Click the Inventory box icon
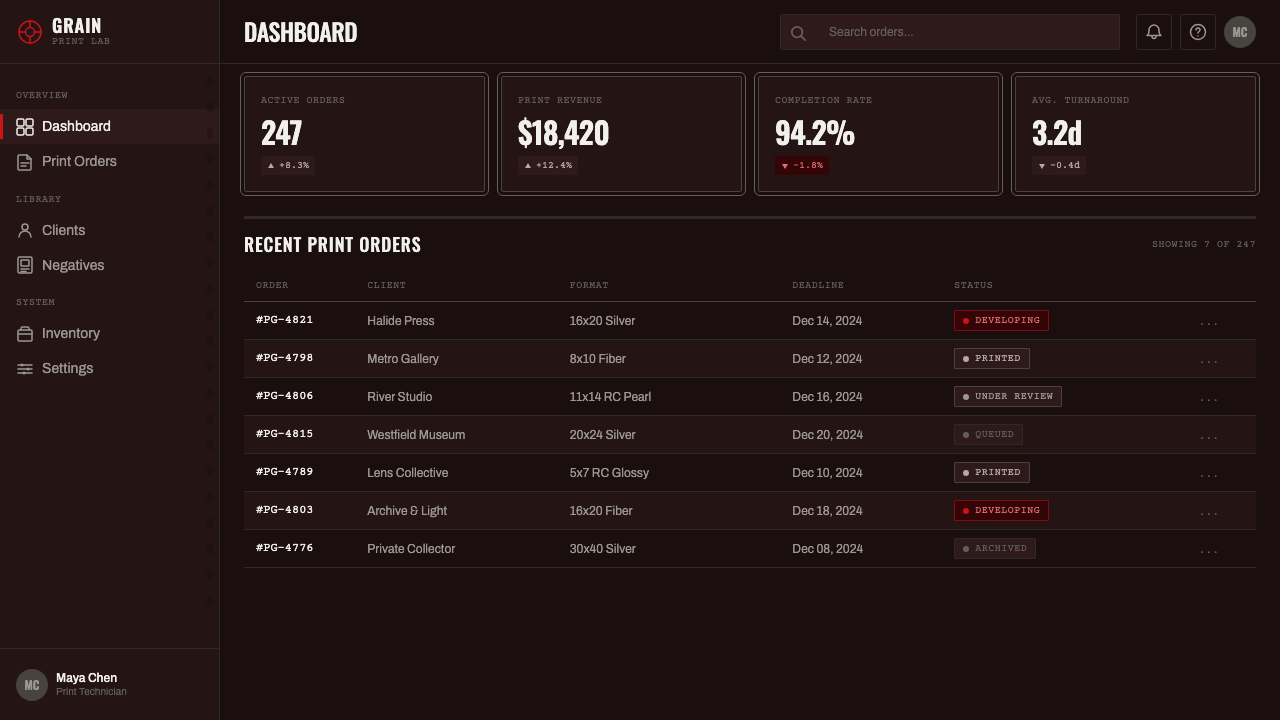This screenshot has width=1280, height=720. pos(25,333)
